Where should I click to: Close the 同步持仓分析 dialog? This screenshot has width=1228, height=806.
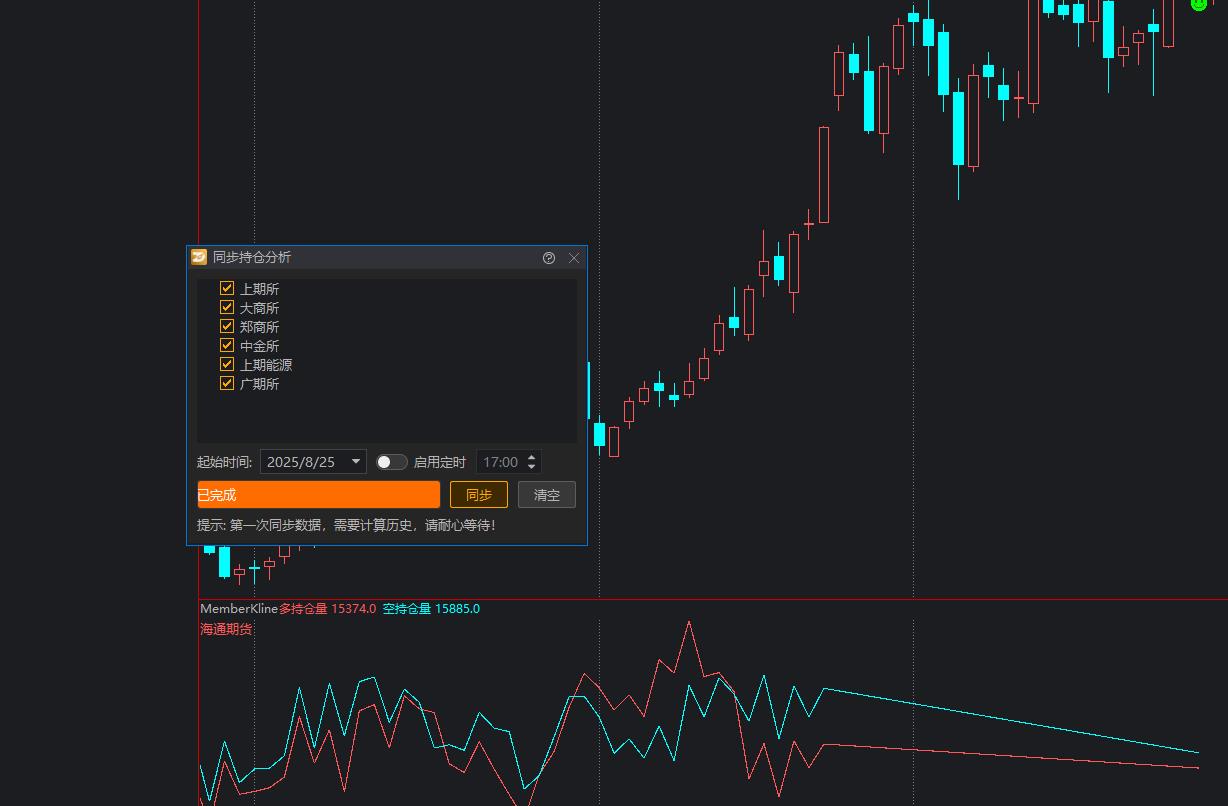pyautogui.click(x=574, y=258)
